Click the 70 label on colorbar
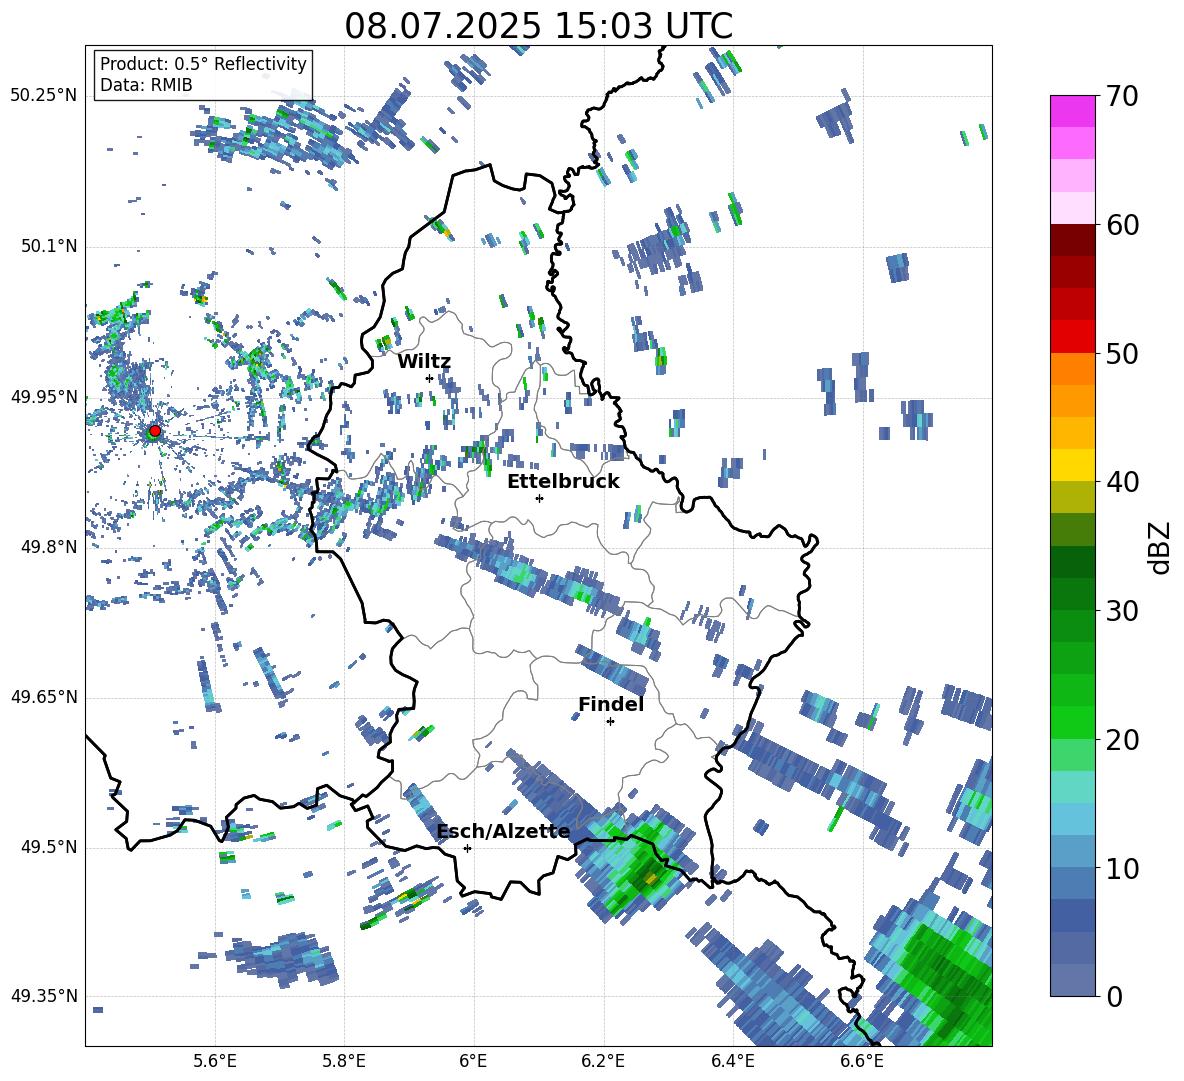This screenshot has height=1081, width=1184. [x=1122, y=96]
